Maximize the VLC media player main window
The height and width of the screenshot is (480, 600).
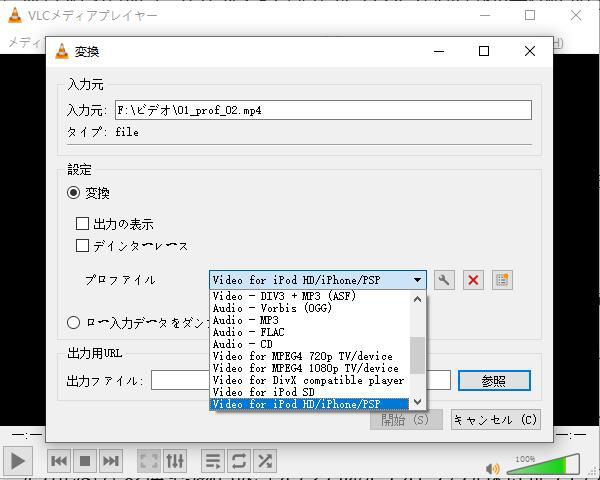click(x=530, y=15)
